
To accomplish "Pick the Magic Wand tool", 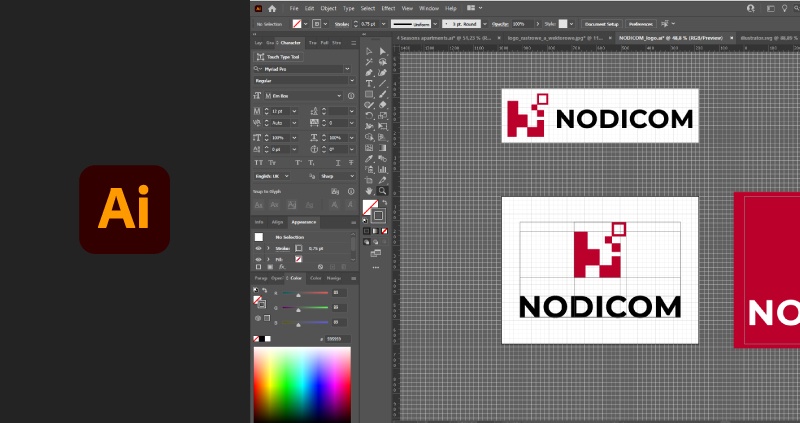I will point(369,62).
